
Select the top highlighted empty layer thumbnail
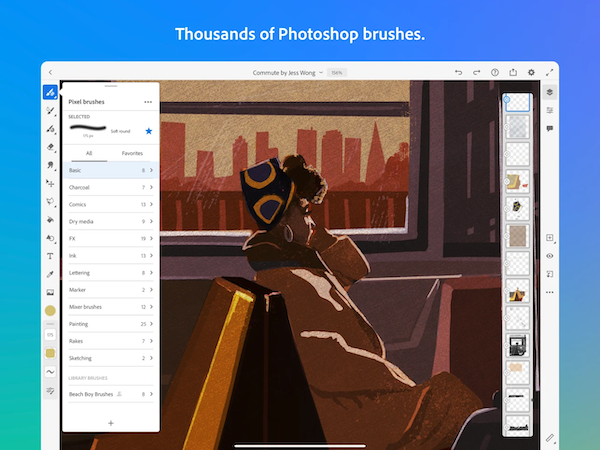click(517, 103)
